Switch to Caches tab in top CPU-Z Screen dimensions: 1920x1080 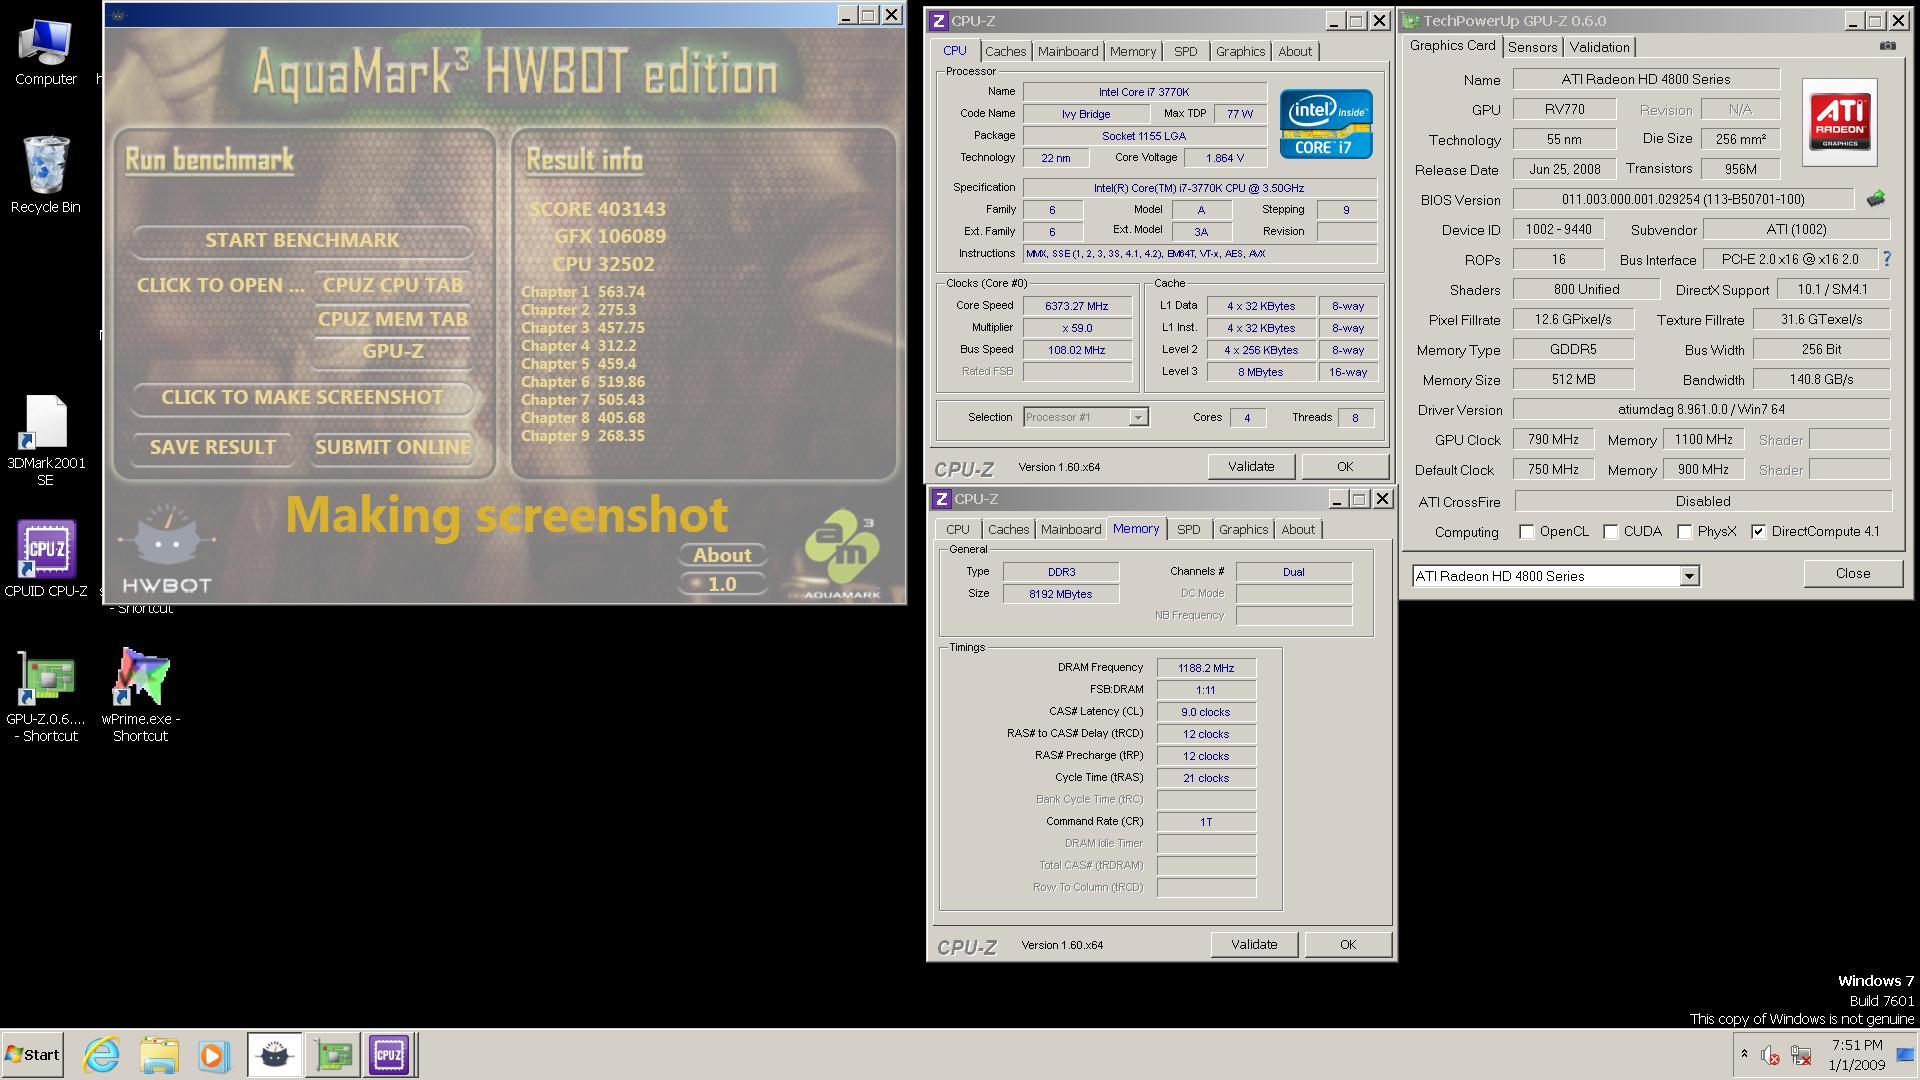tap(1005, 51)
